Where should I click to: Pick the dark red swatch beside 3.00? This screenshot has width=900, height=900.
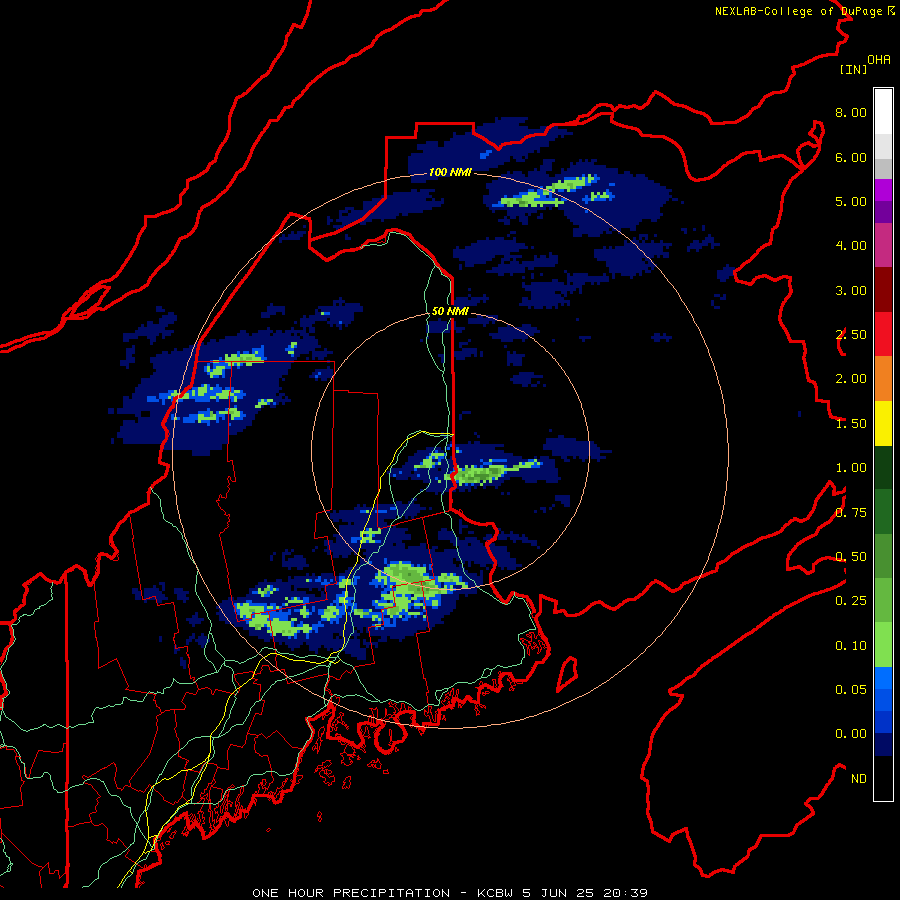tap(883, 290)
